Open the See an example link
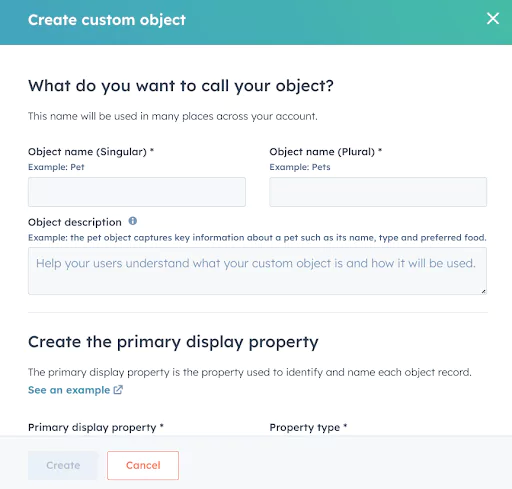 (x=69, y=390)
